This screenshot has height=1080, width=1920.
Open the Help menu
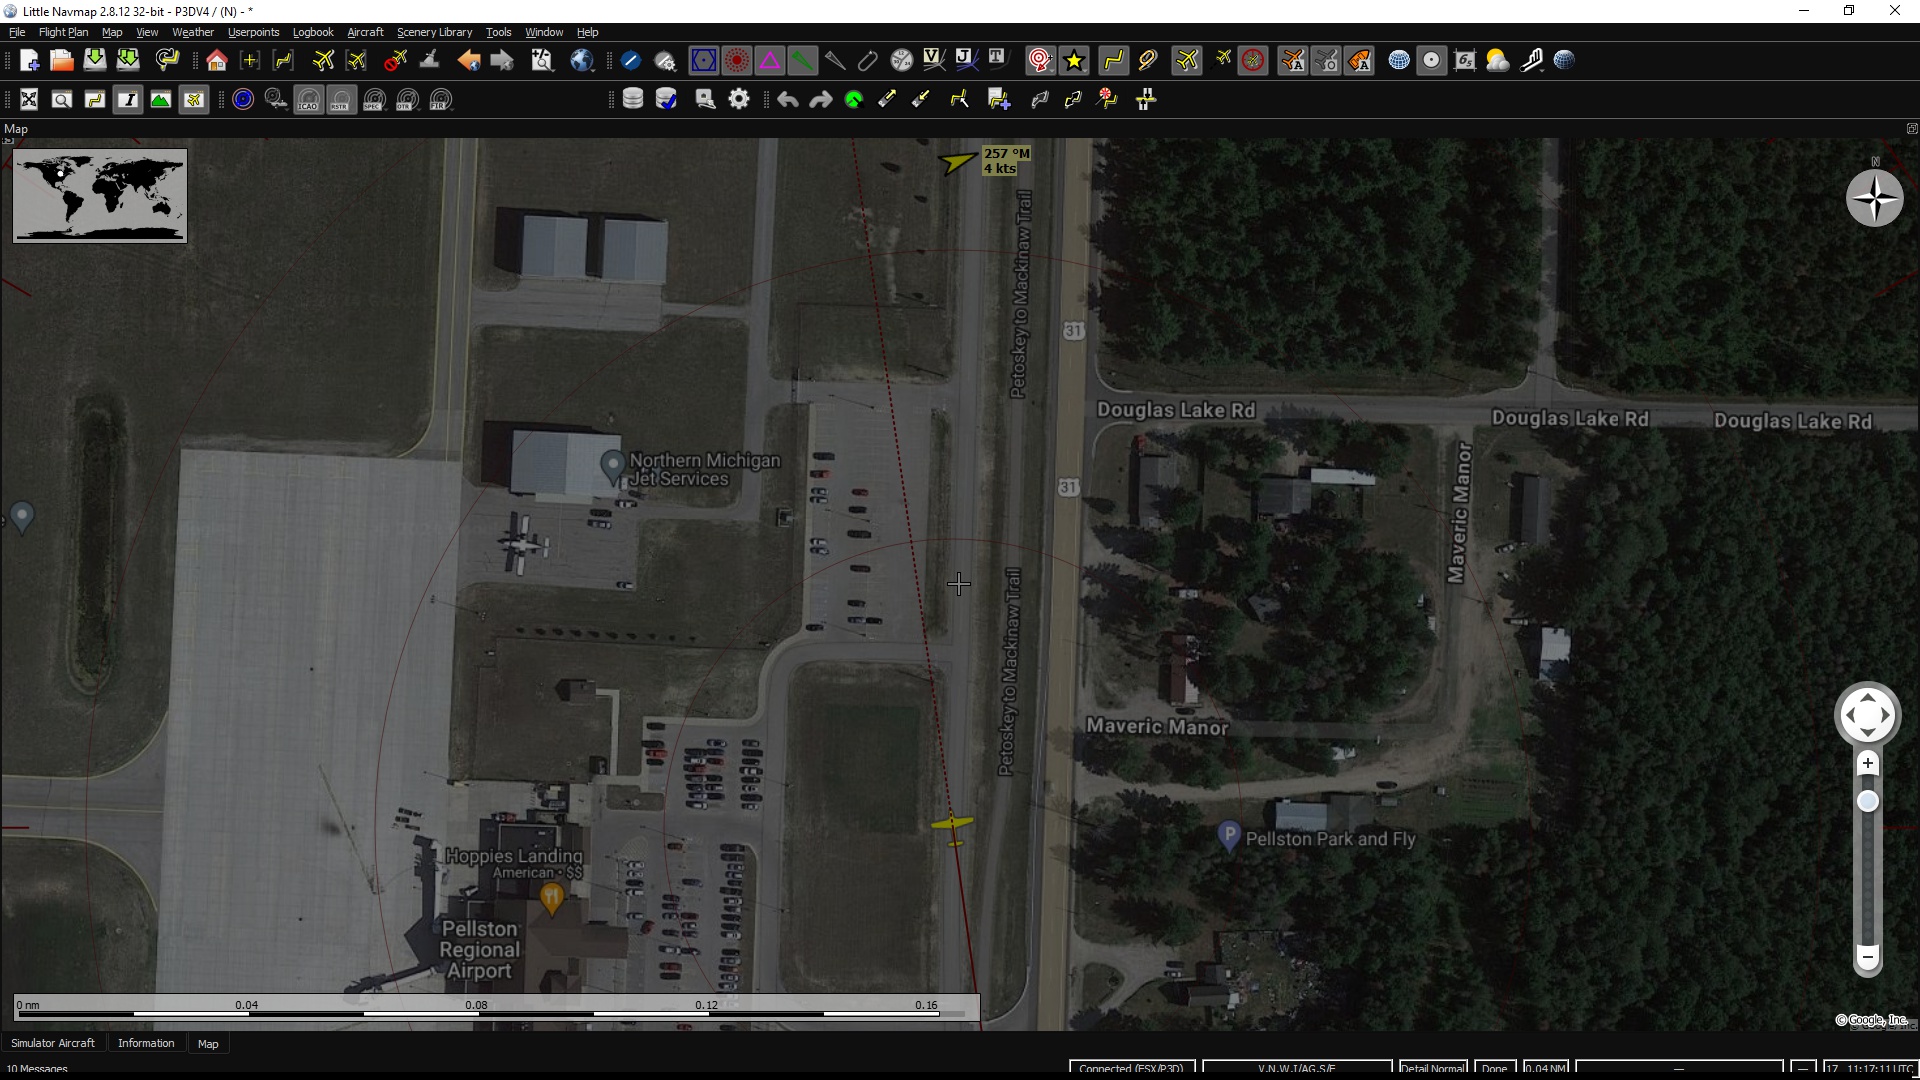click(x=588, y=32)
